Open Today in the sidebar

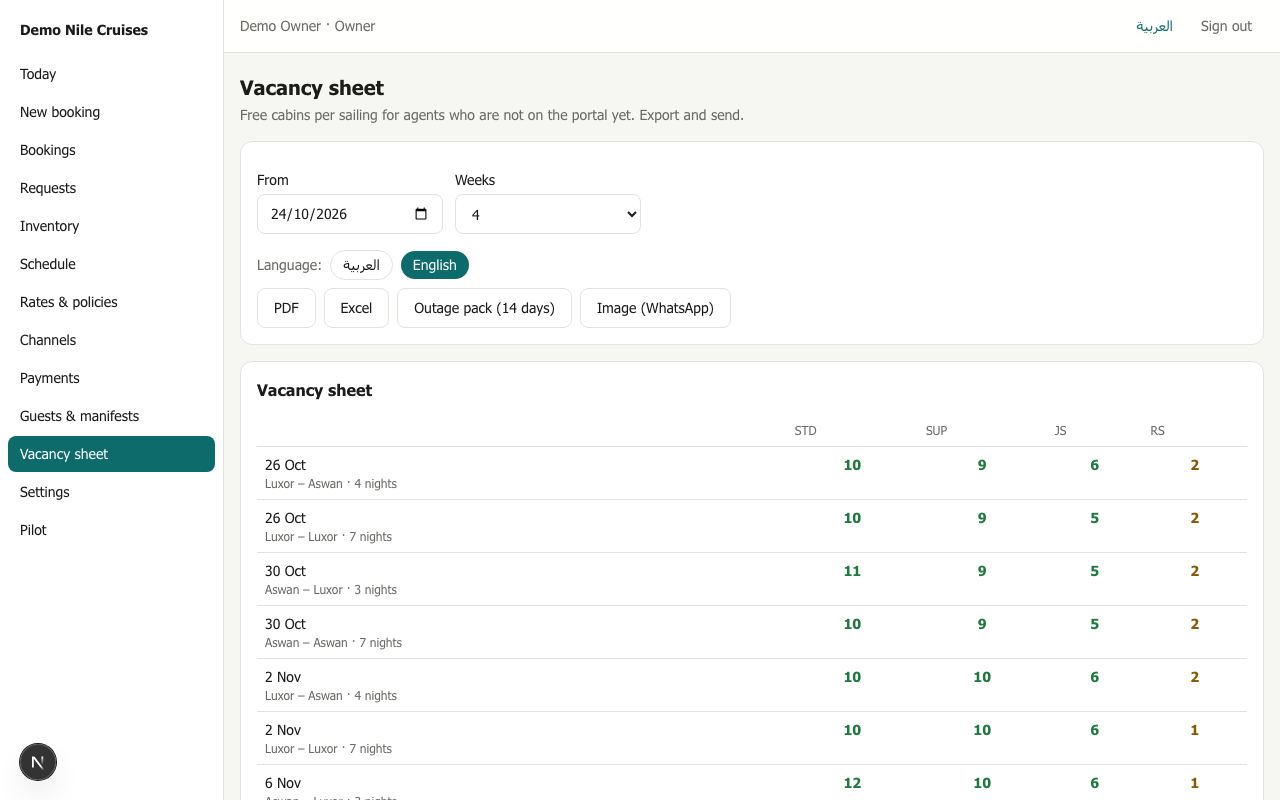tap(111, 74)
